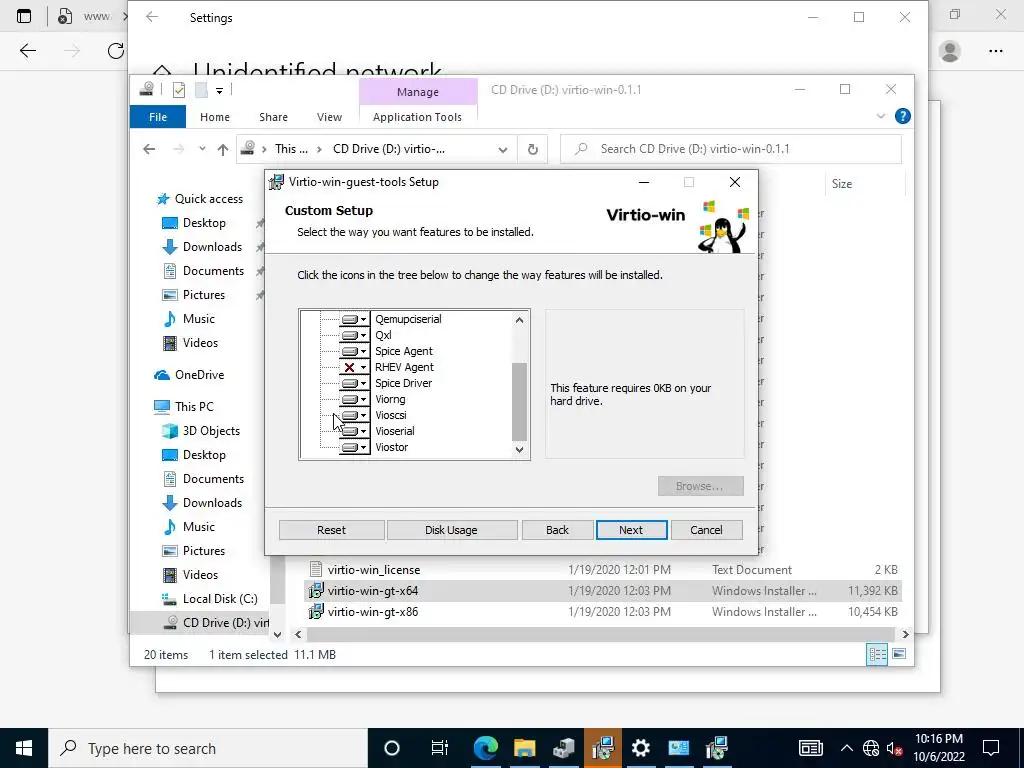This screenshot has height=768, width=1024.
Task: Open the Settings gear in the taskbar
Action: (641, 748)
